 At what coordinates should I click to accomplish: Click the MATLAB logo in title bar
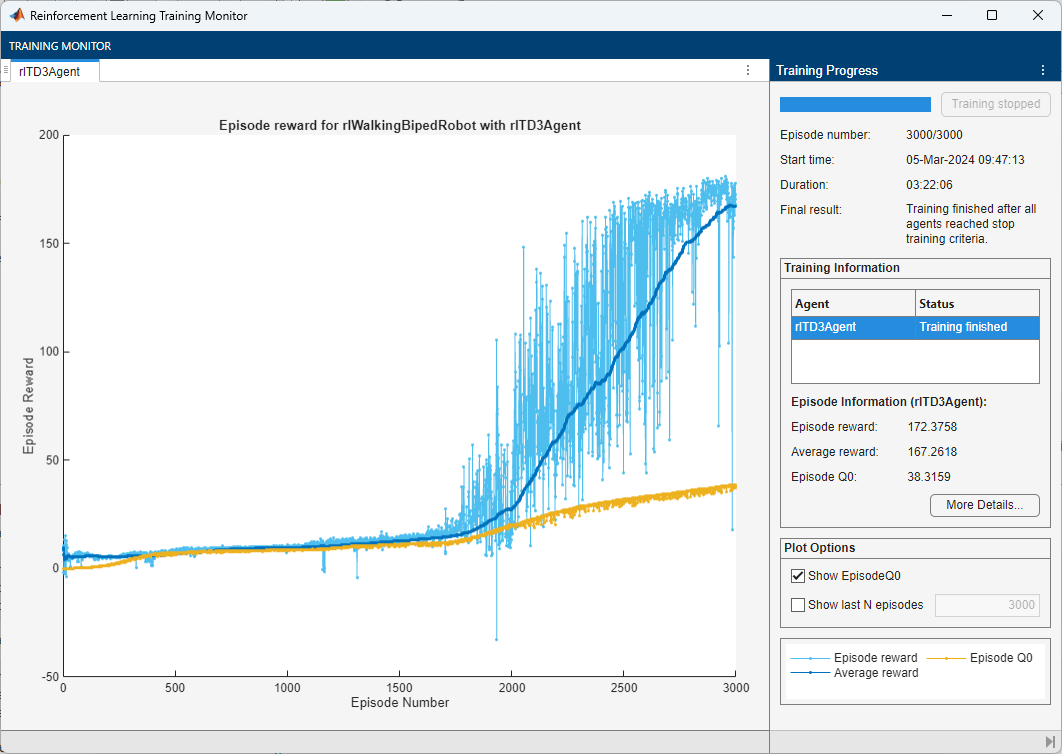(17, 16)
